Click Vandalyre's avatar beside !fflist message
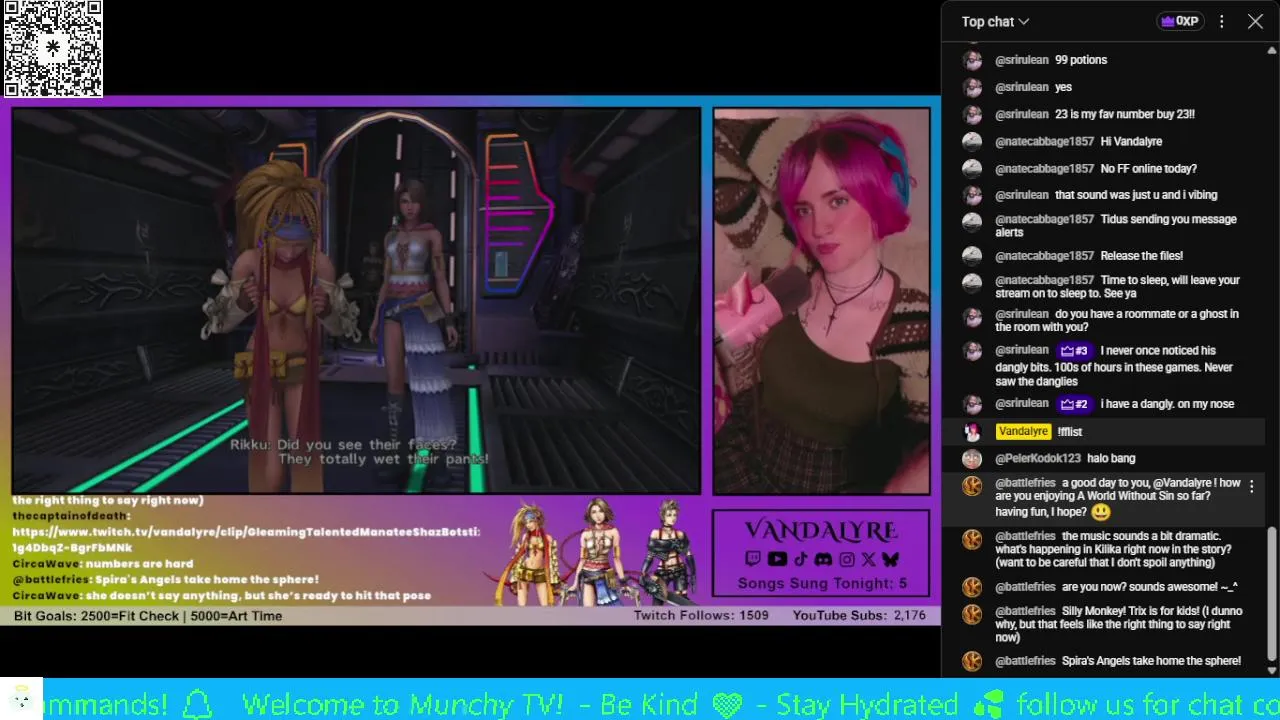Screen dimensions: 1280x720 (x=972, y=432)
